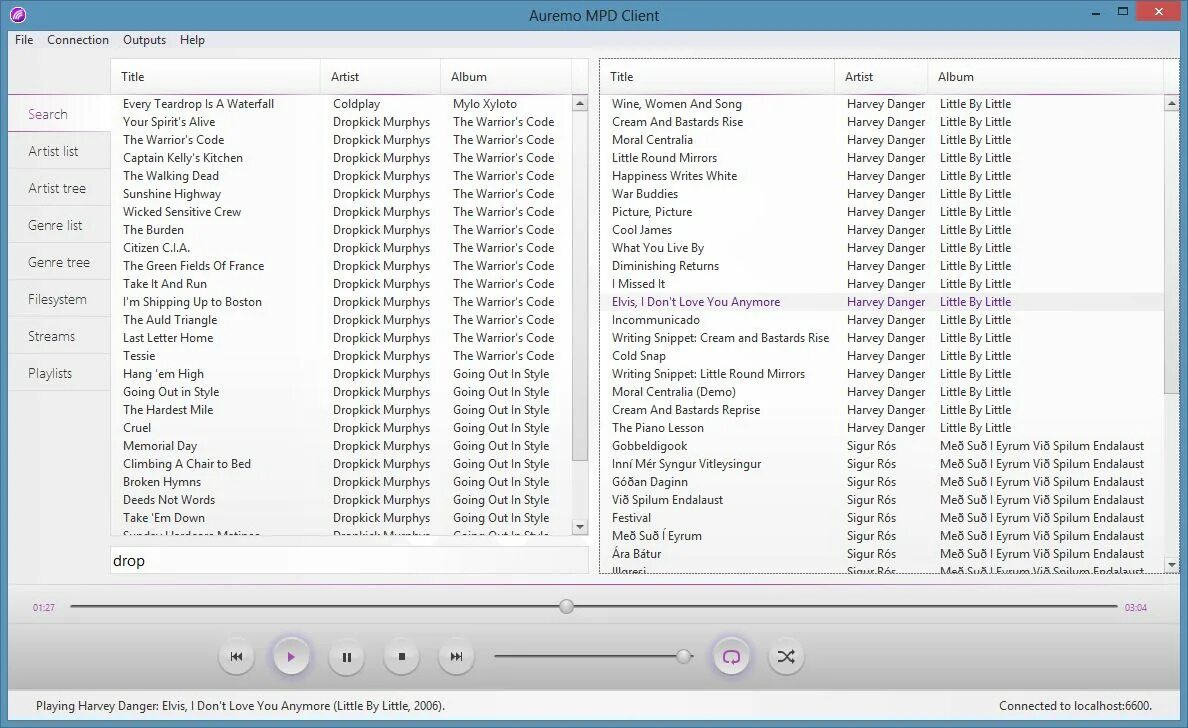
Task: Click the playlist Title column header
Action: tap(717, 77)
